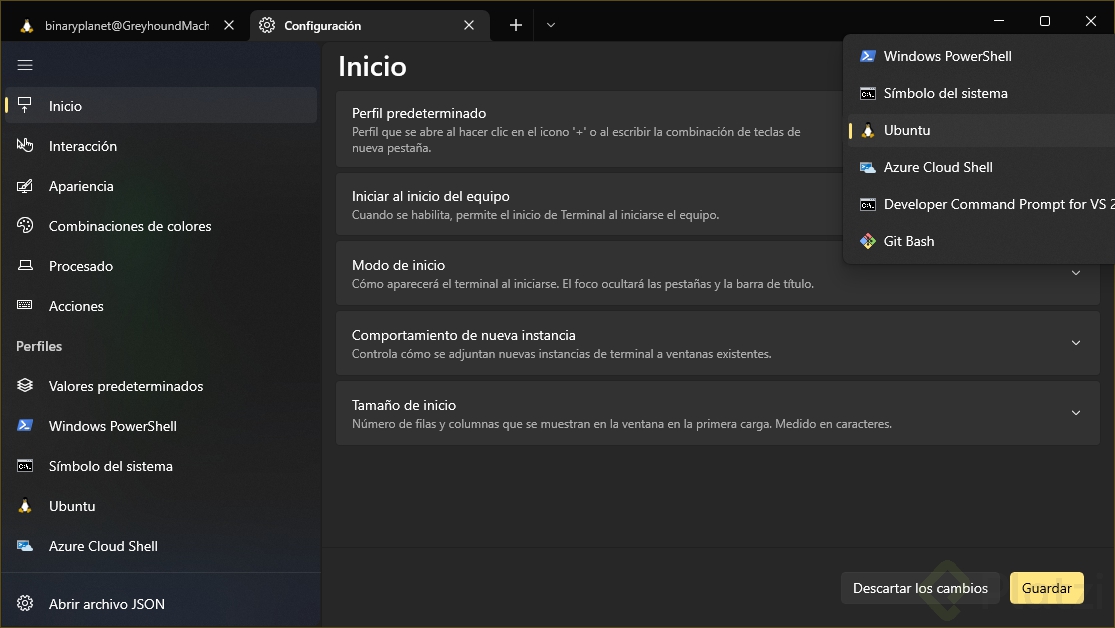Close the Configuración tab
The image size is (1115, 628).
point(469,26)
